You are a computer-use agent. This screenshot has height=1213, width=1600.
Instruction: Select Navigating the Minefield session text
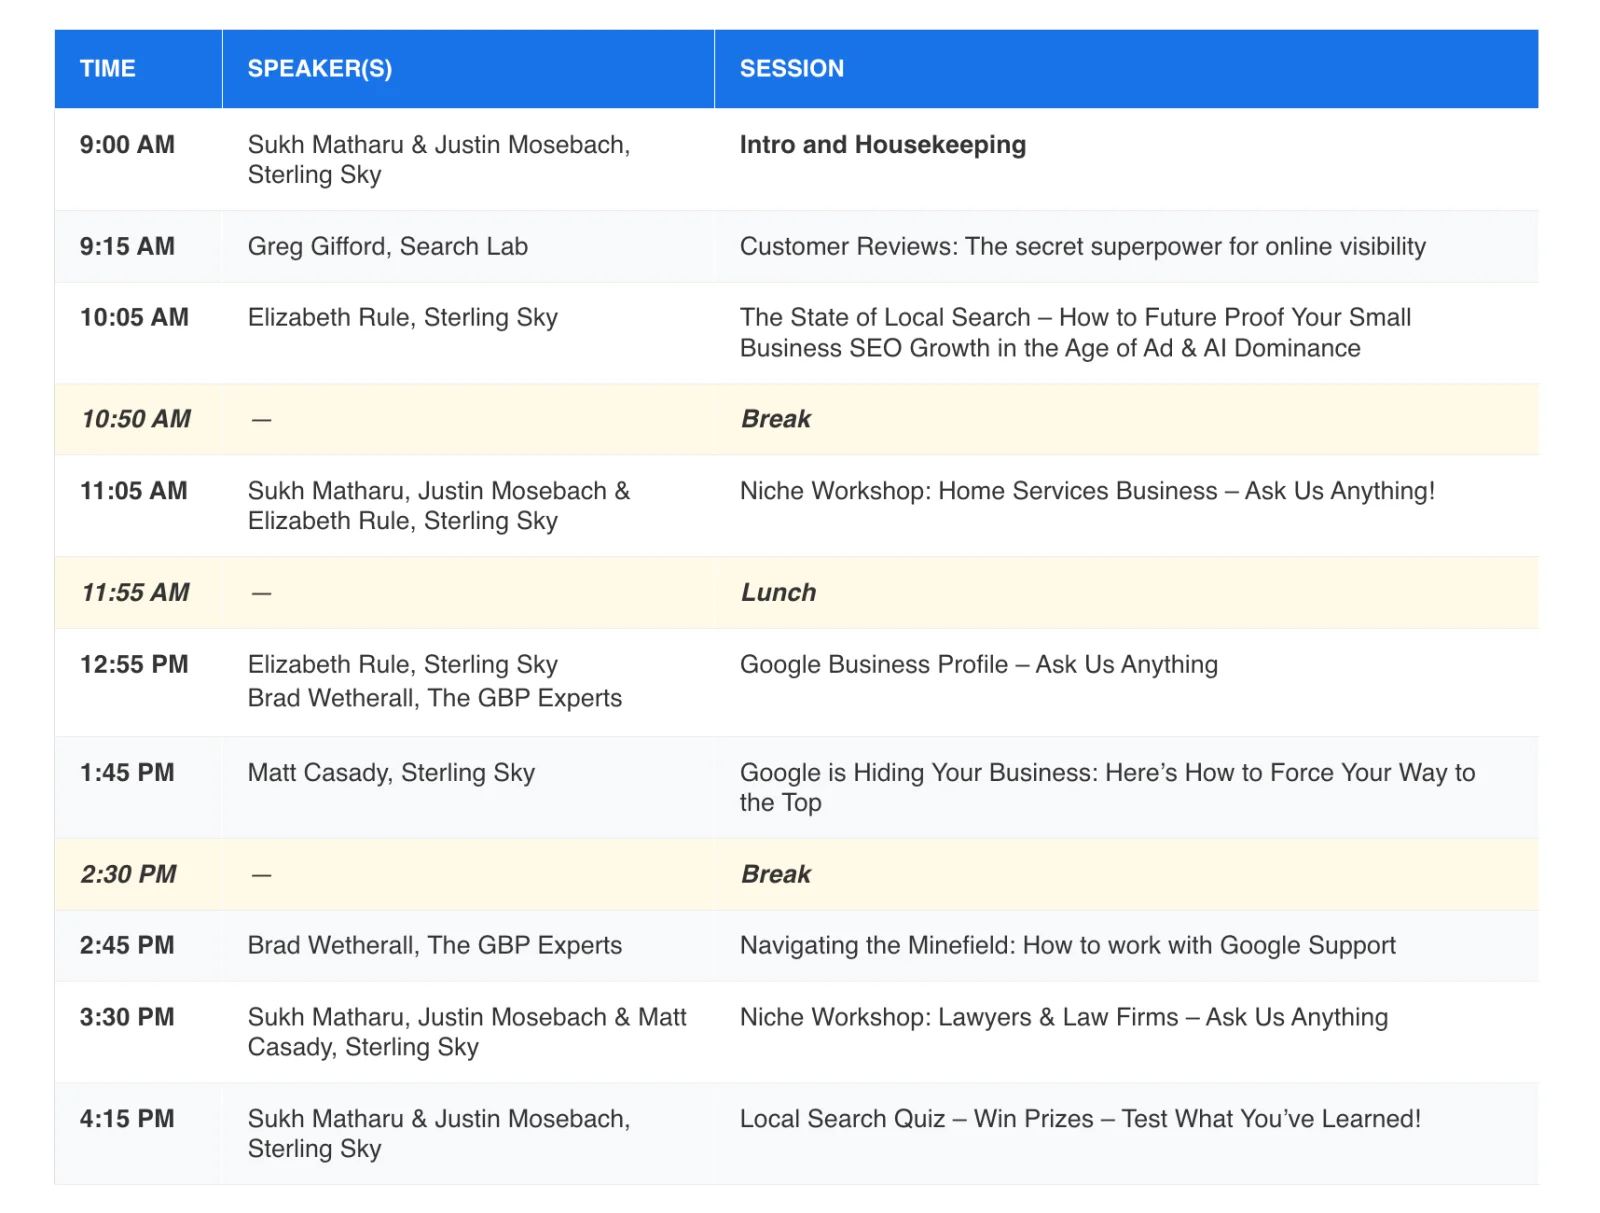pyautogui.click(x=1068, y=946)
